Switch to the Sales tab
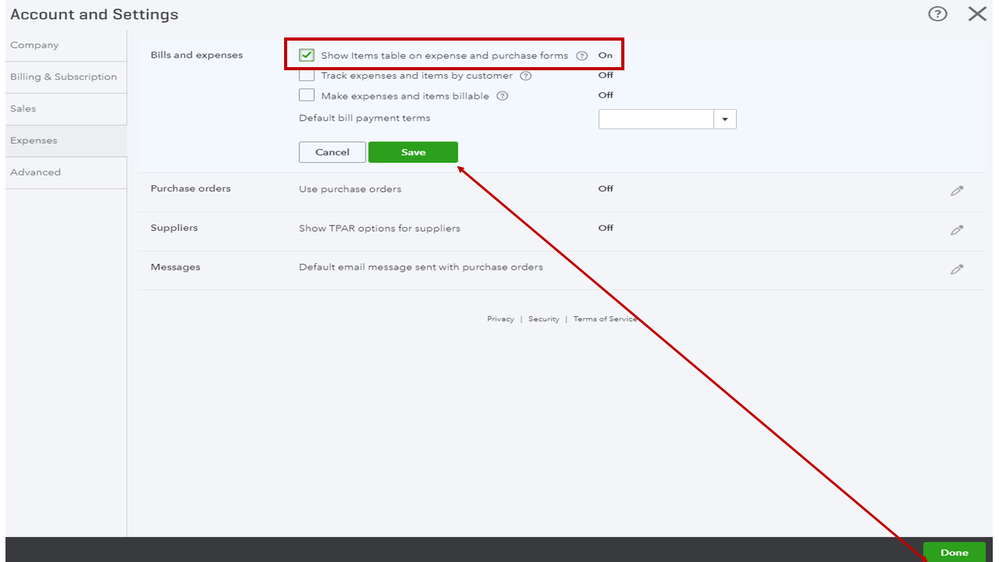 [x=66, y=109]
